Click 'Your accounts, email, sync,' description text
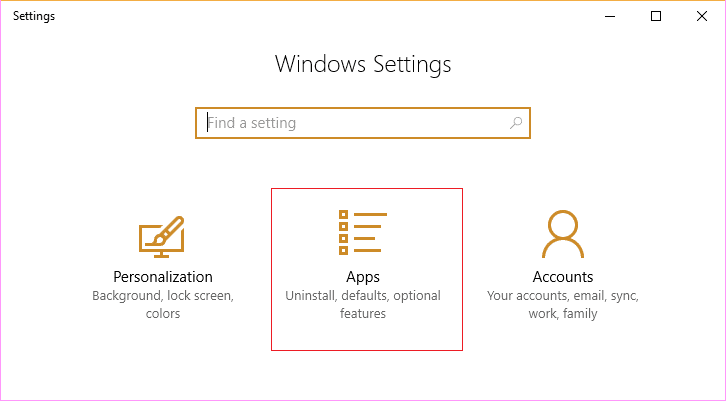The width and height of the screenshot is (726, 401). click(x=562, y=296)
